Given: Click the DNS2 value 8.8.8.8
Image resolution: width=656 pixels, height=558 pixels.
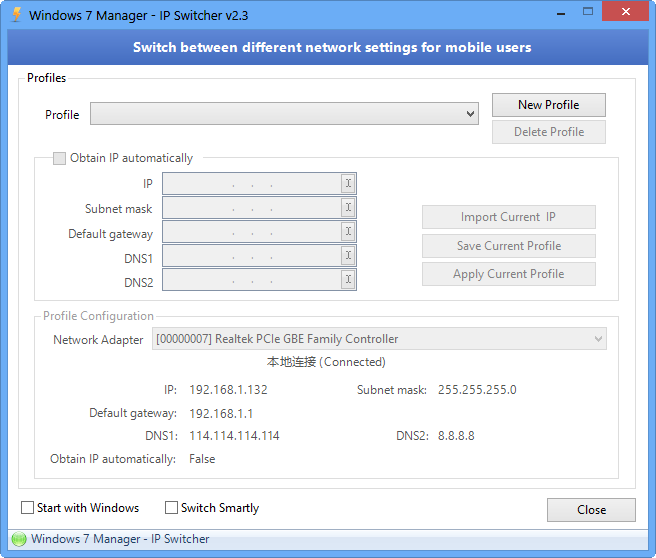Looking at the screenshot, I should pos(456,436).
